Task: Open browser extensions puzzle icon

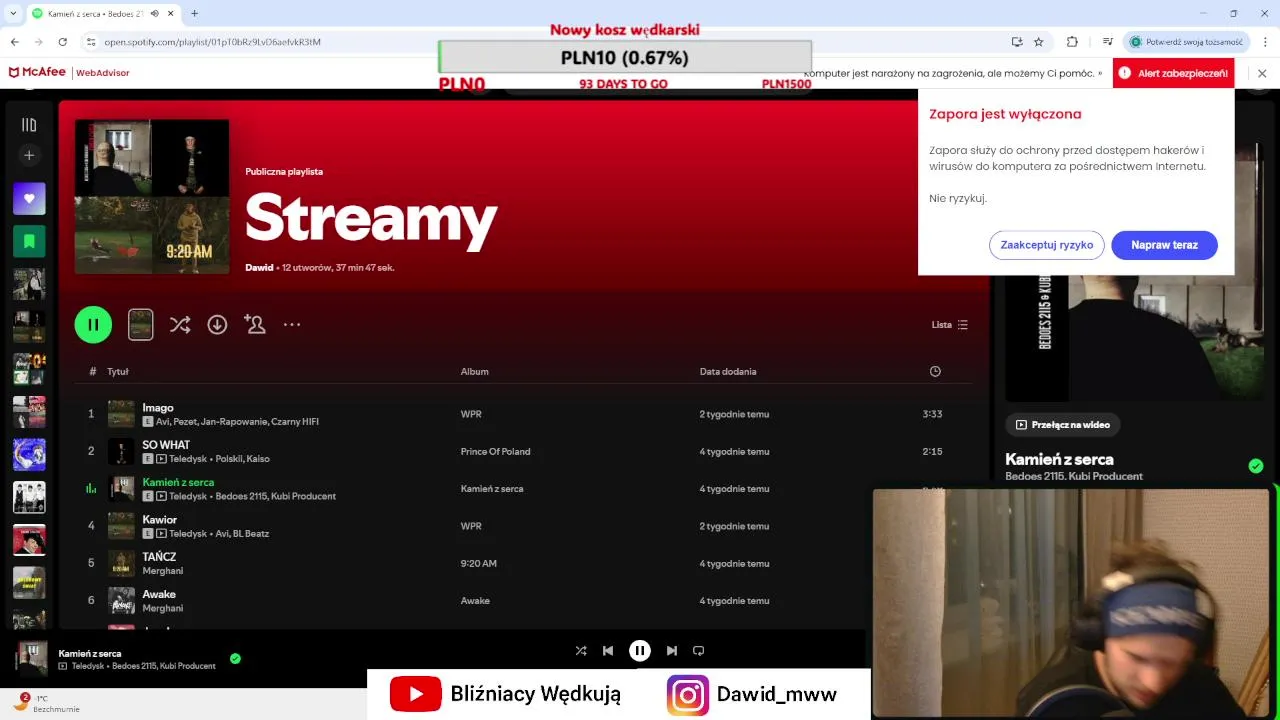Action: click(x=1072, y=42)
